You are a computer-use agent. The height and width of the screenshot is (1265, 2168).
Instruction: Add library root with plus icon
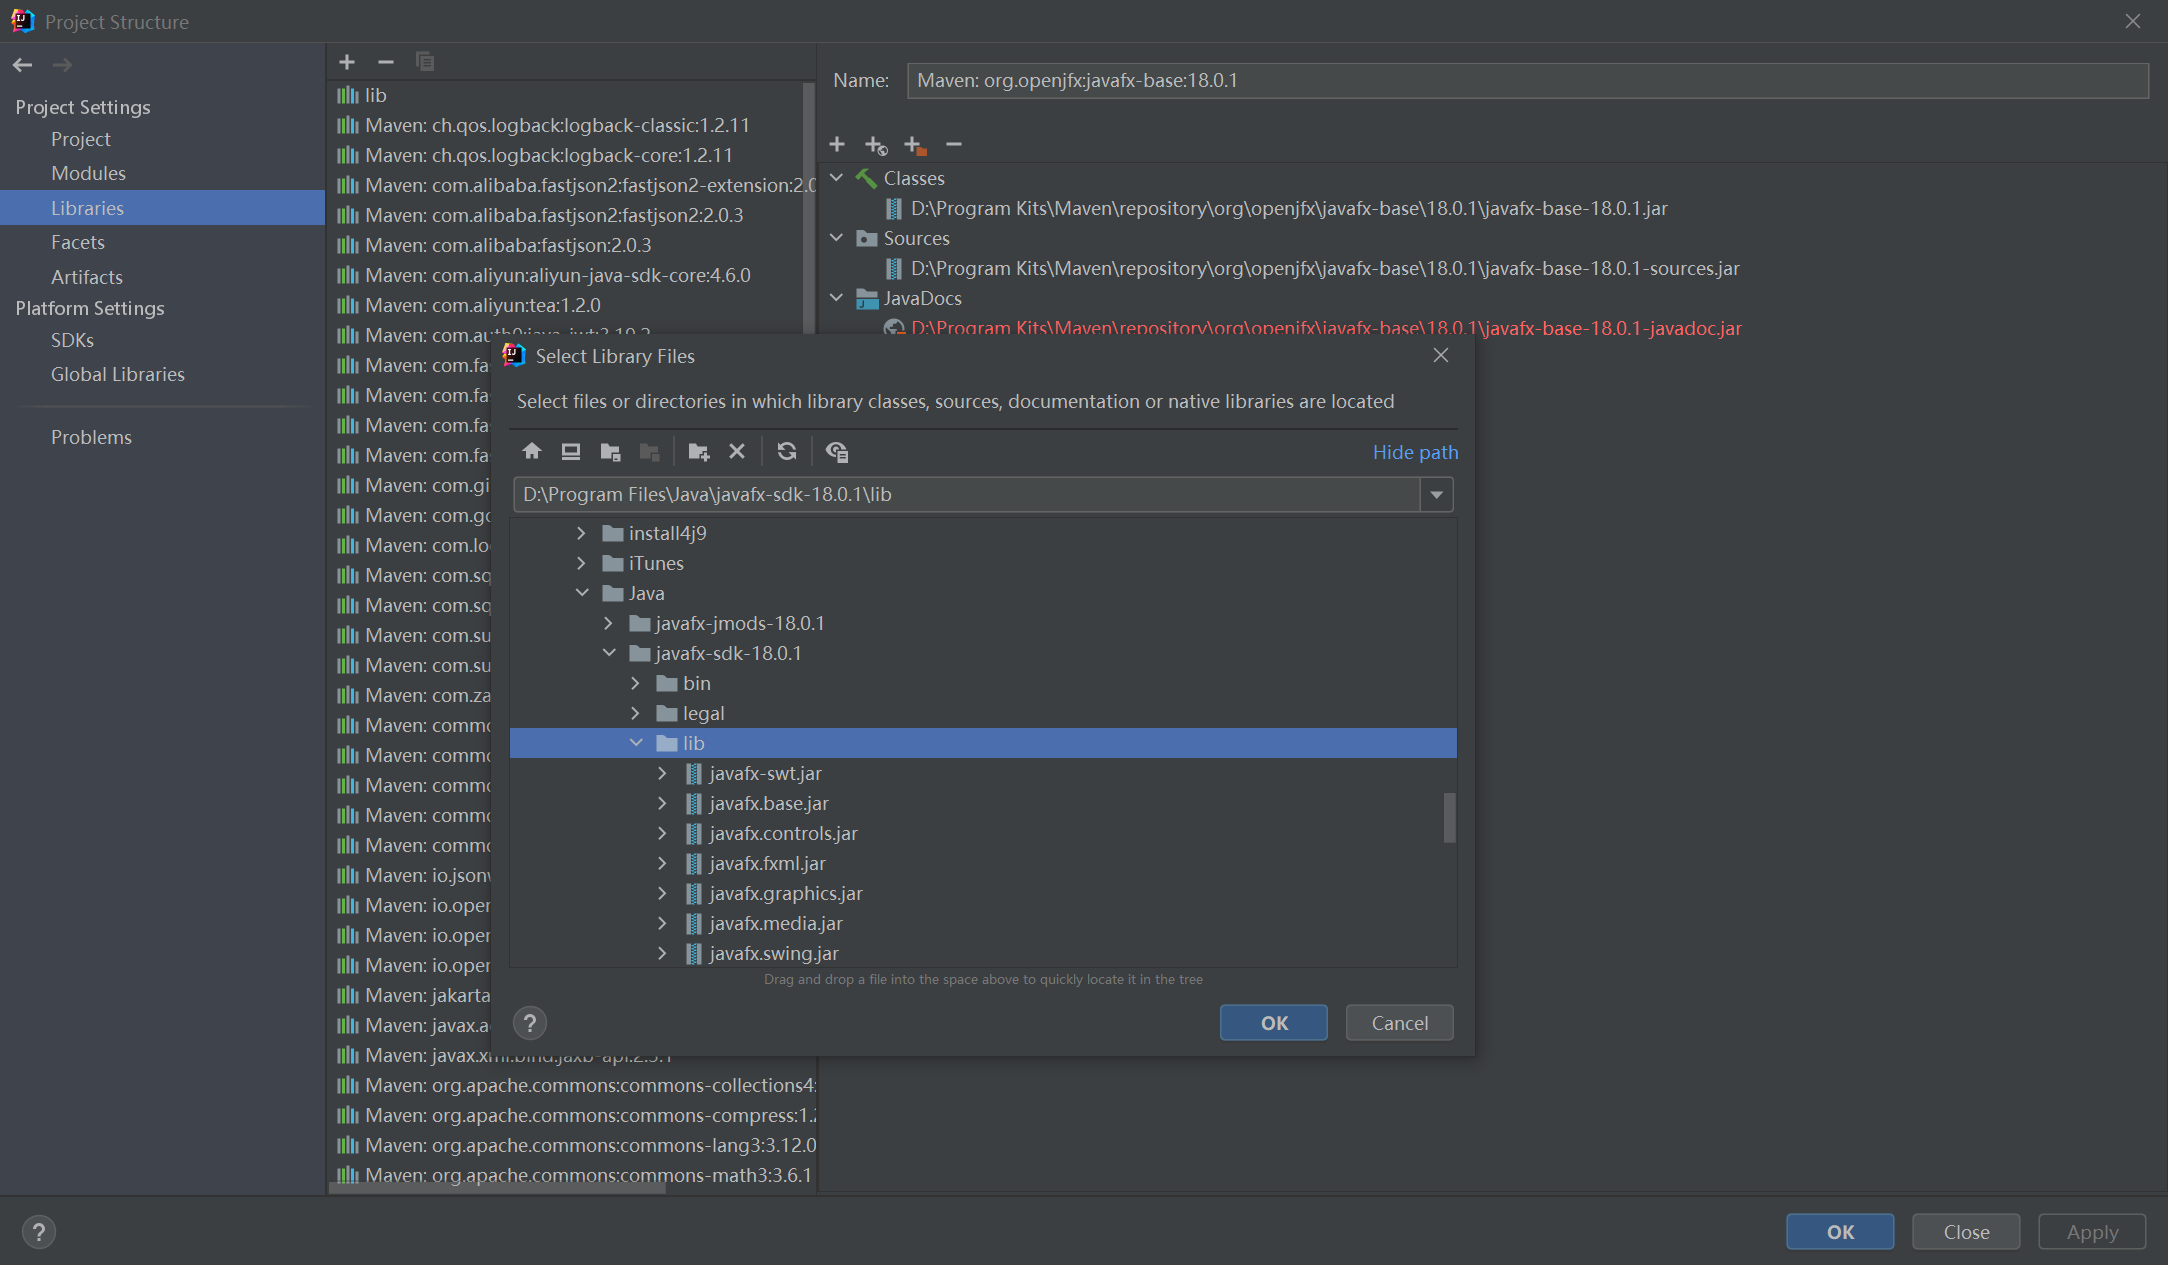(x=837, y=145)
